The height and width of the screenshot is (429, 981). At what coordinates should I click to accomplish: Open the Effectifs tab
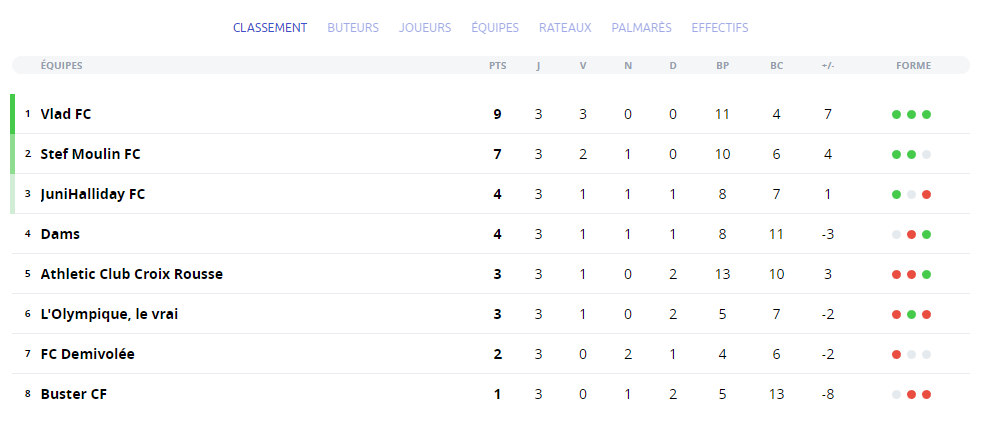(x=719, y=28)
